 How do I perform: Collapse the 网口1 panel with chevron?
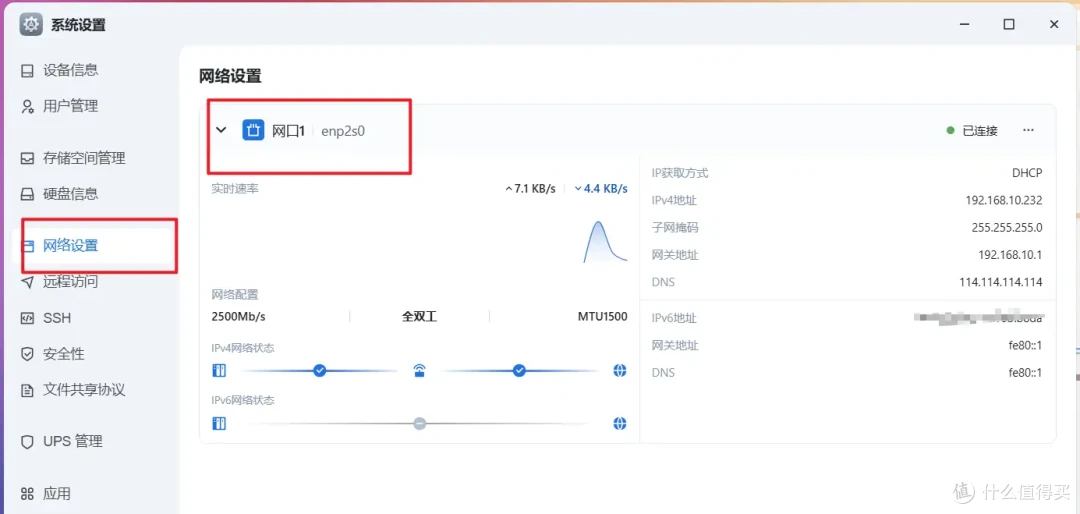[x=221, y=130]
